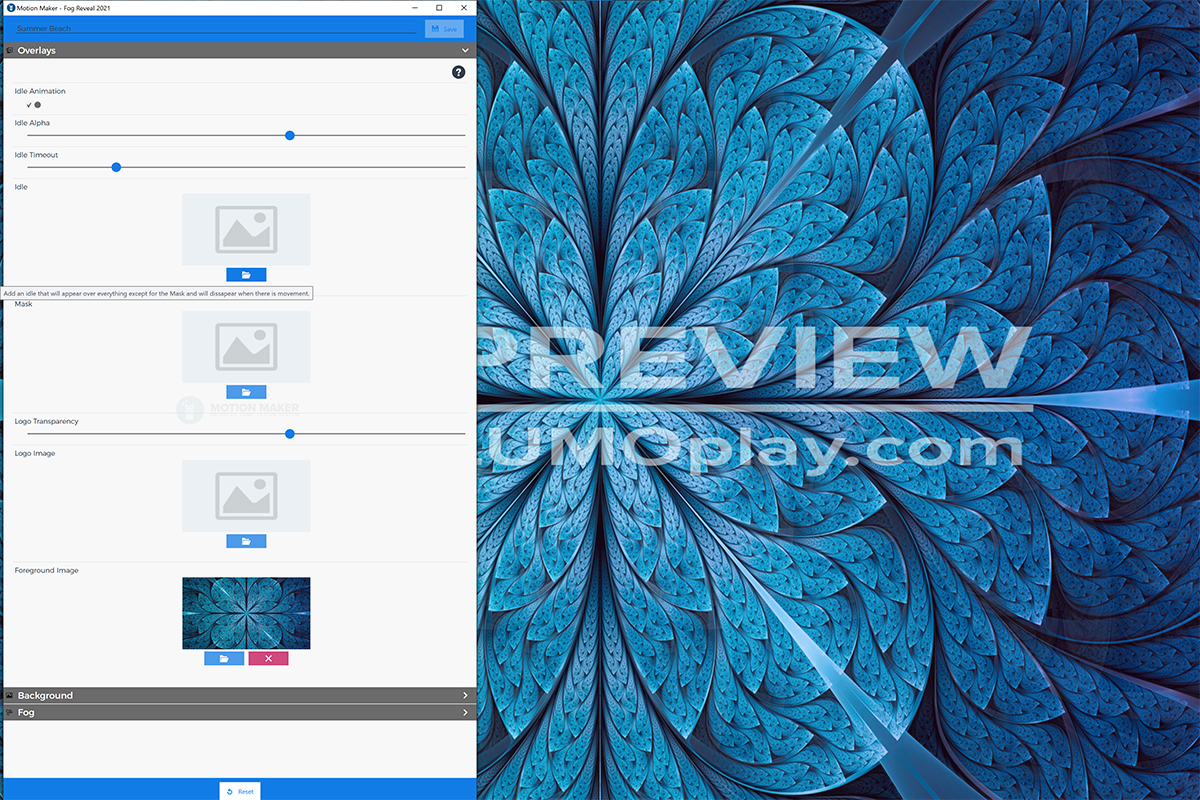Expand the Fog section
Viewport: 1200px width, 800px height.
point(238,712)
